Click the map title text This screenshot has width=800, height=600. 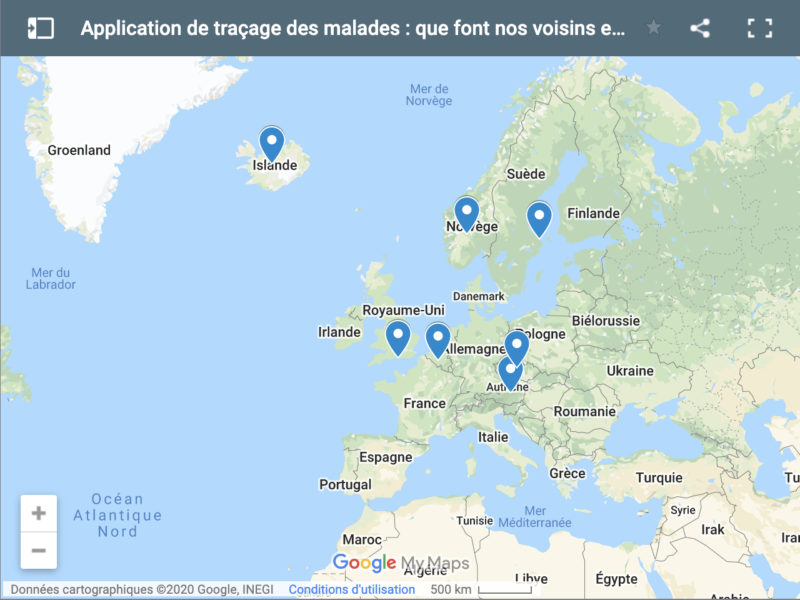point(352,28)
